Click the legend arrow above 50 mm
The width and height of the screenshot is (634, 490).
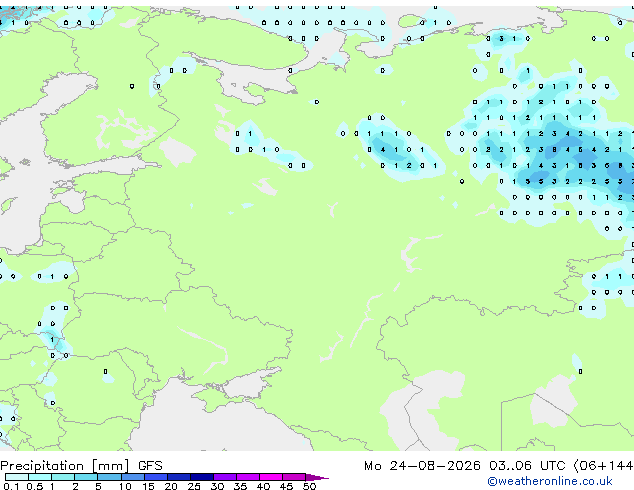(x=317, y=477)
